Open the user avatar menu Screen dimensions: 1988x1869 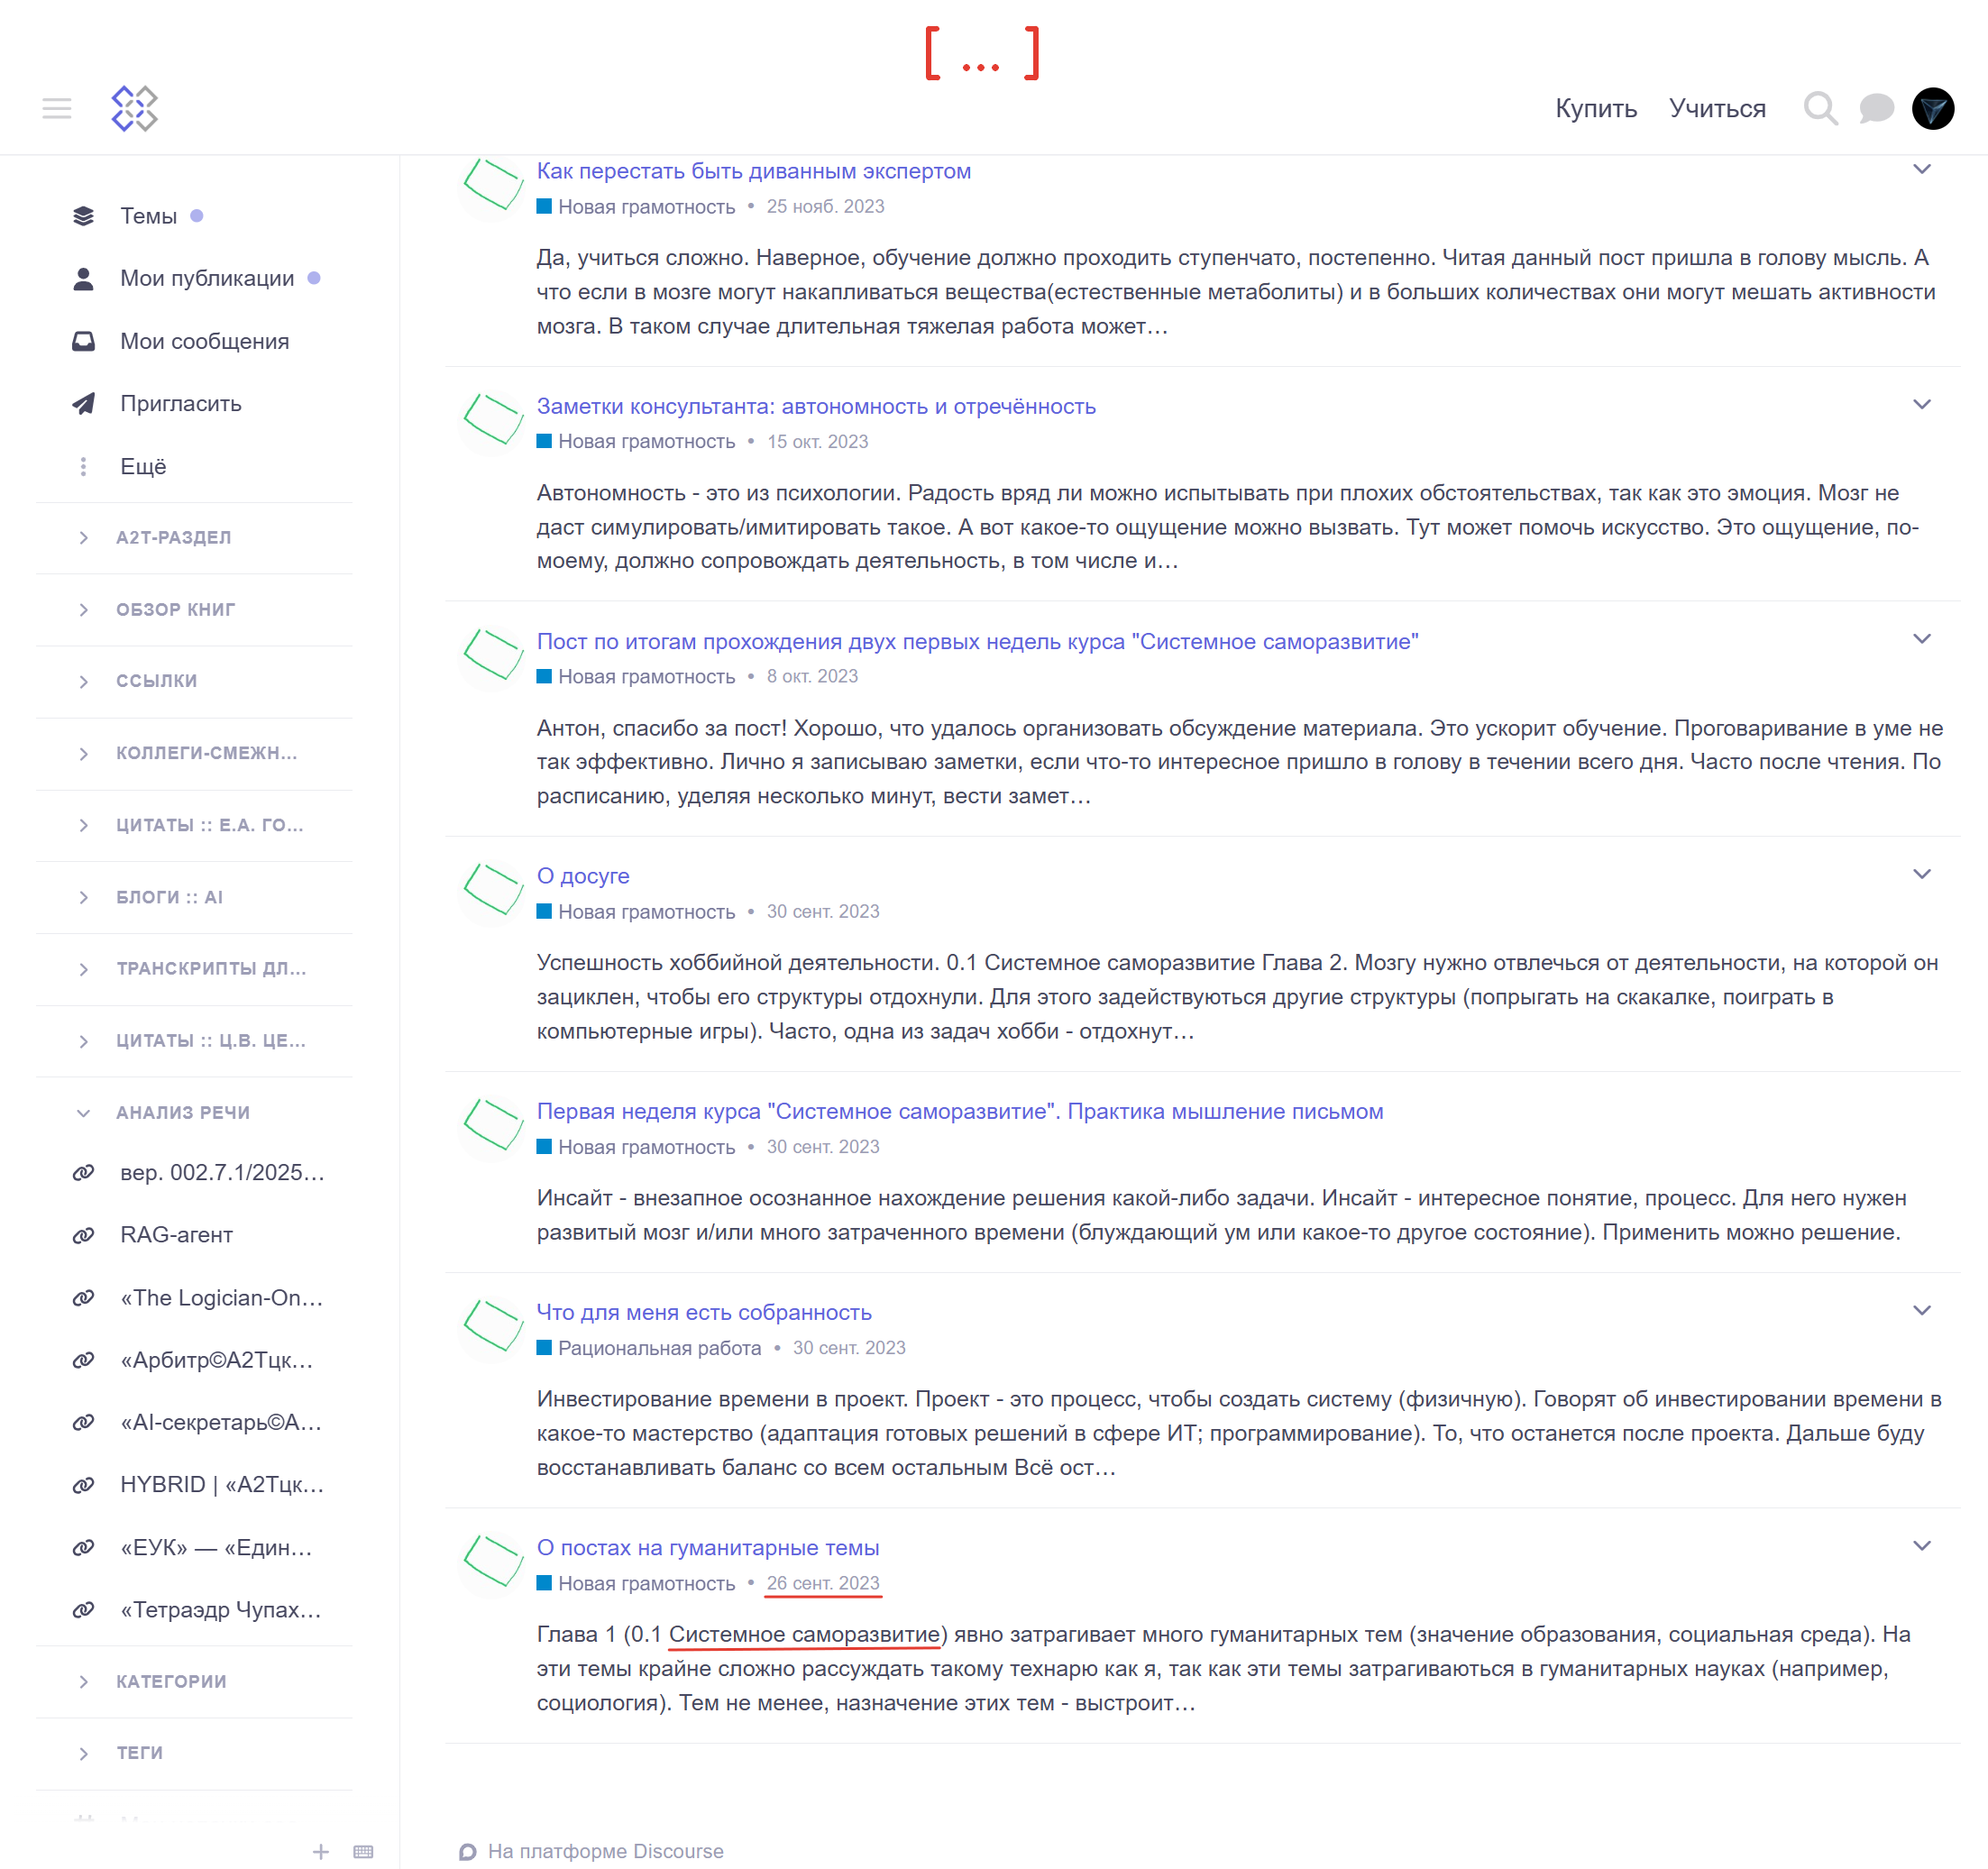pyautogui.click(x=1932, y=108)
